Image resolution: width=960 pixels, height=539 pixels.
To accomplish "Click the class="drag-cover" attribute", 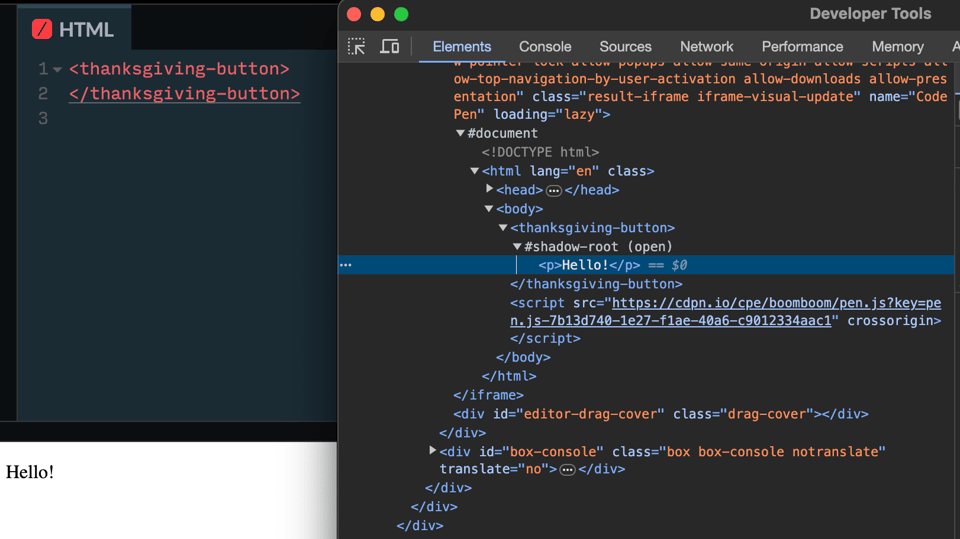I will (743, 414).
